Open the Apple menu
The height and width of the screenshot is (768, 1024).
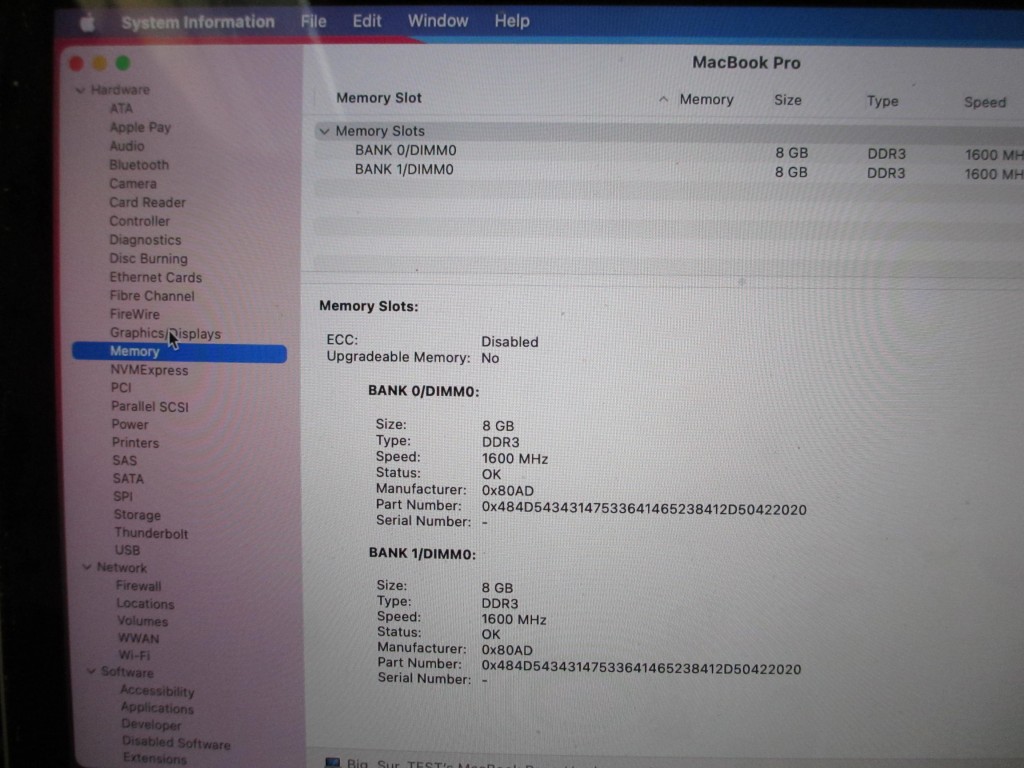pos(88,24)
